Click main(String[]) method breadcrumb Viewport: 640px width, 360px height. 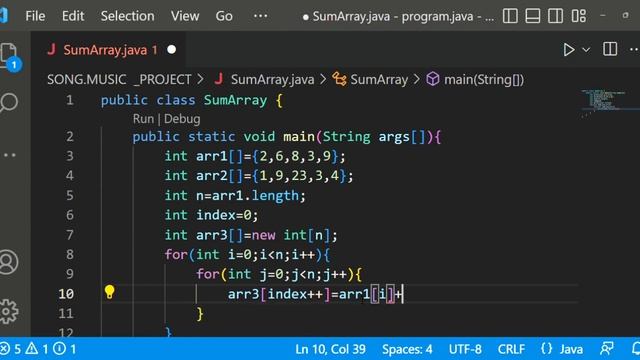[x=484, y=79]
